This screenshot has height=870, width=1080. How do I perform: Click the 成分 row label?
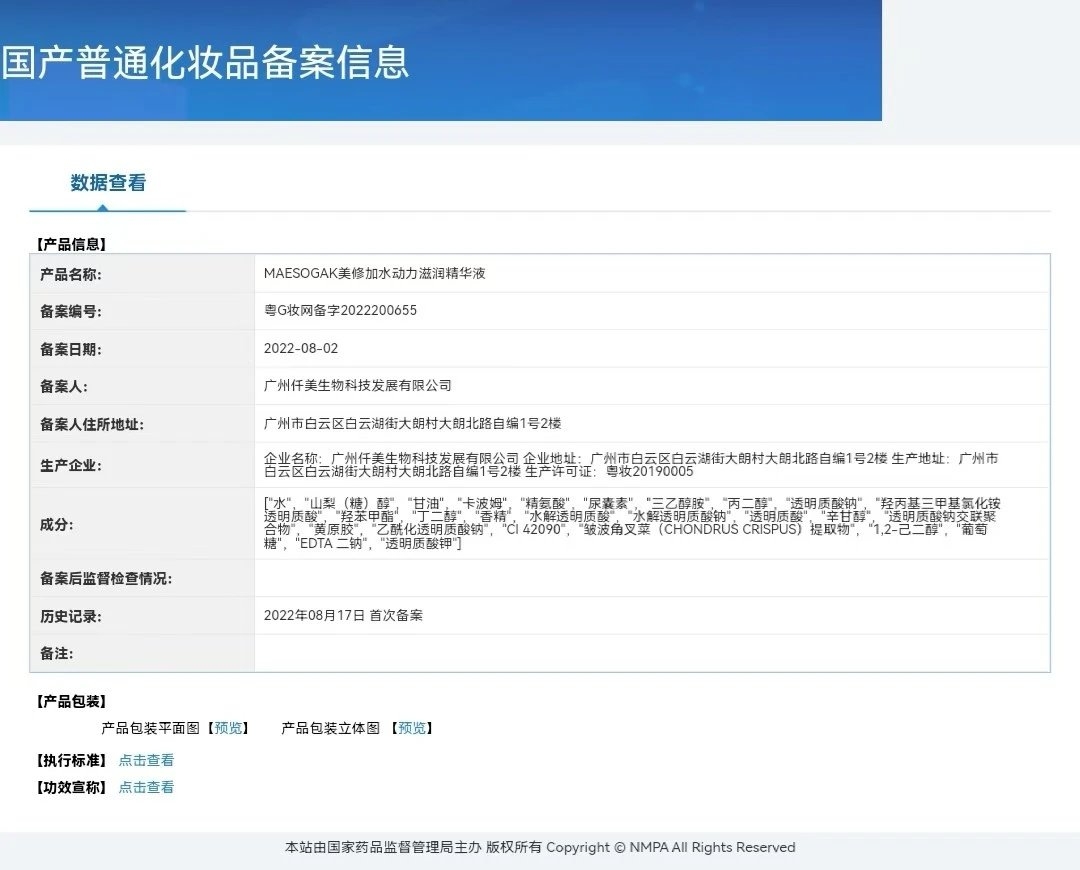point(56,525)
